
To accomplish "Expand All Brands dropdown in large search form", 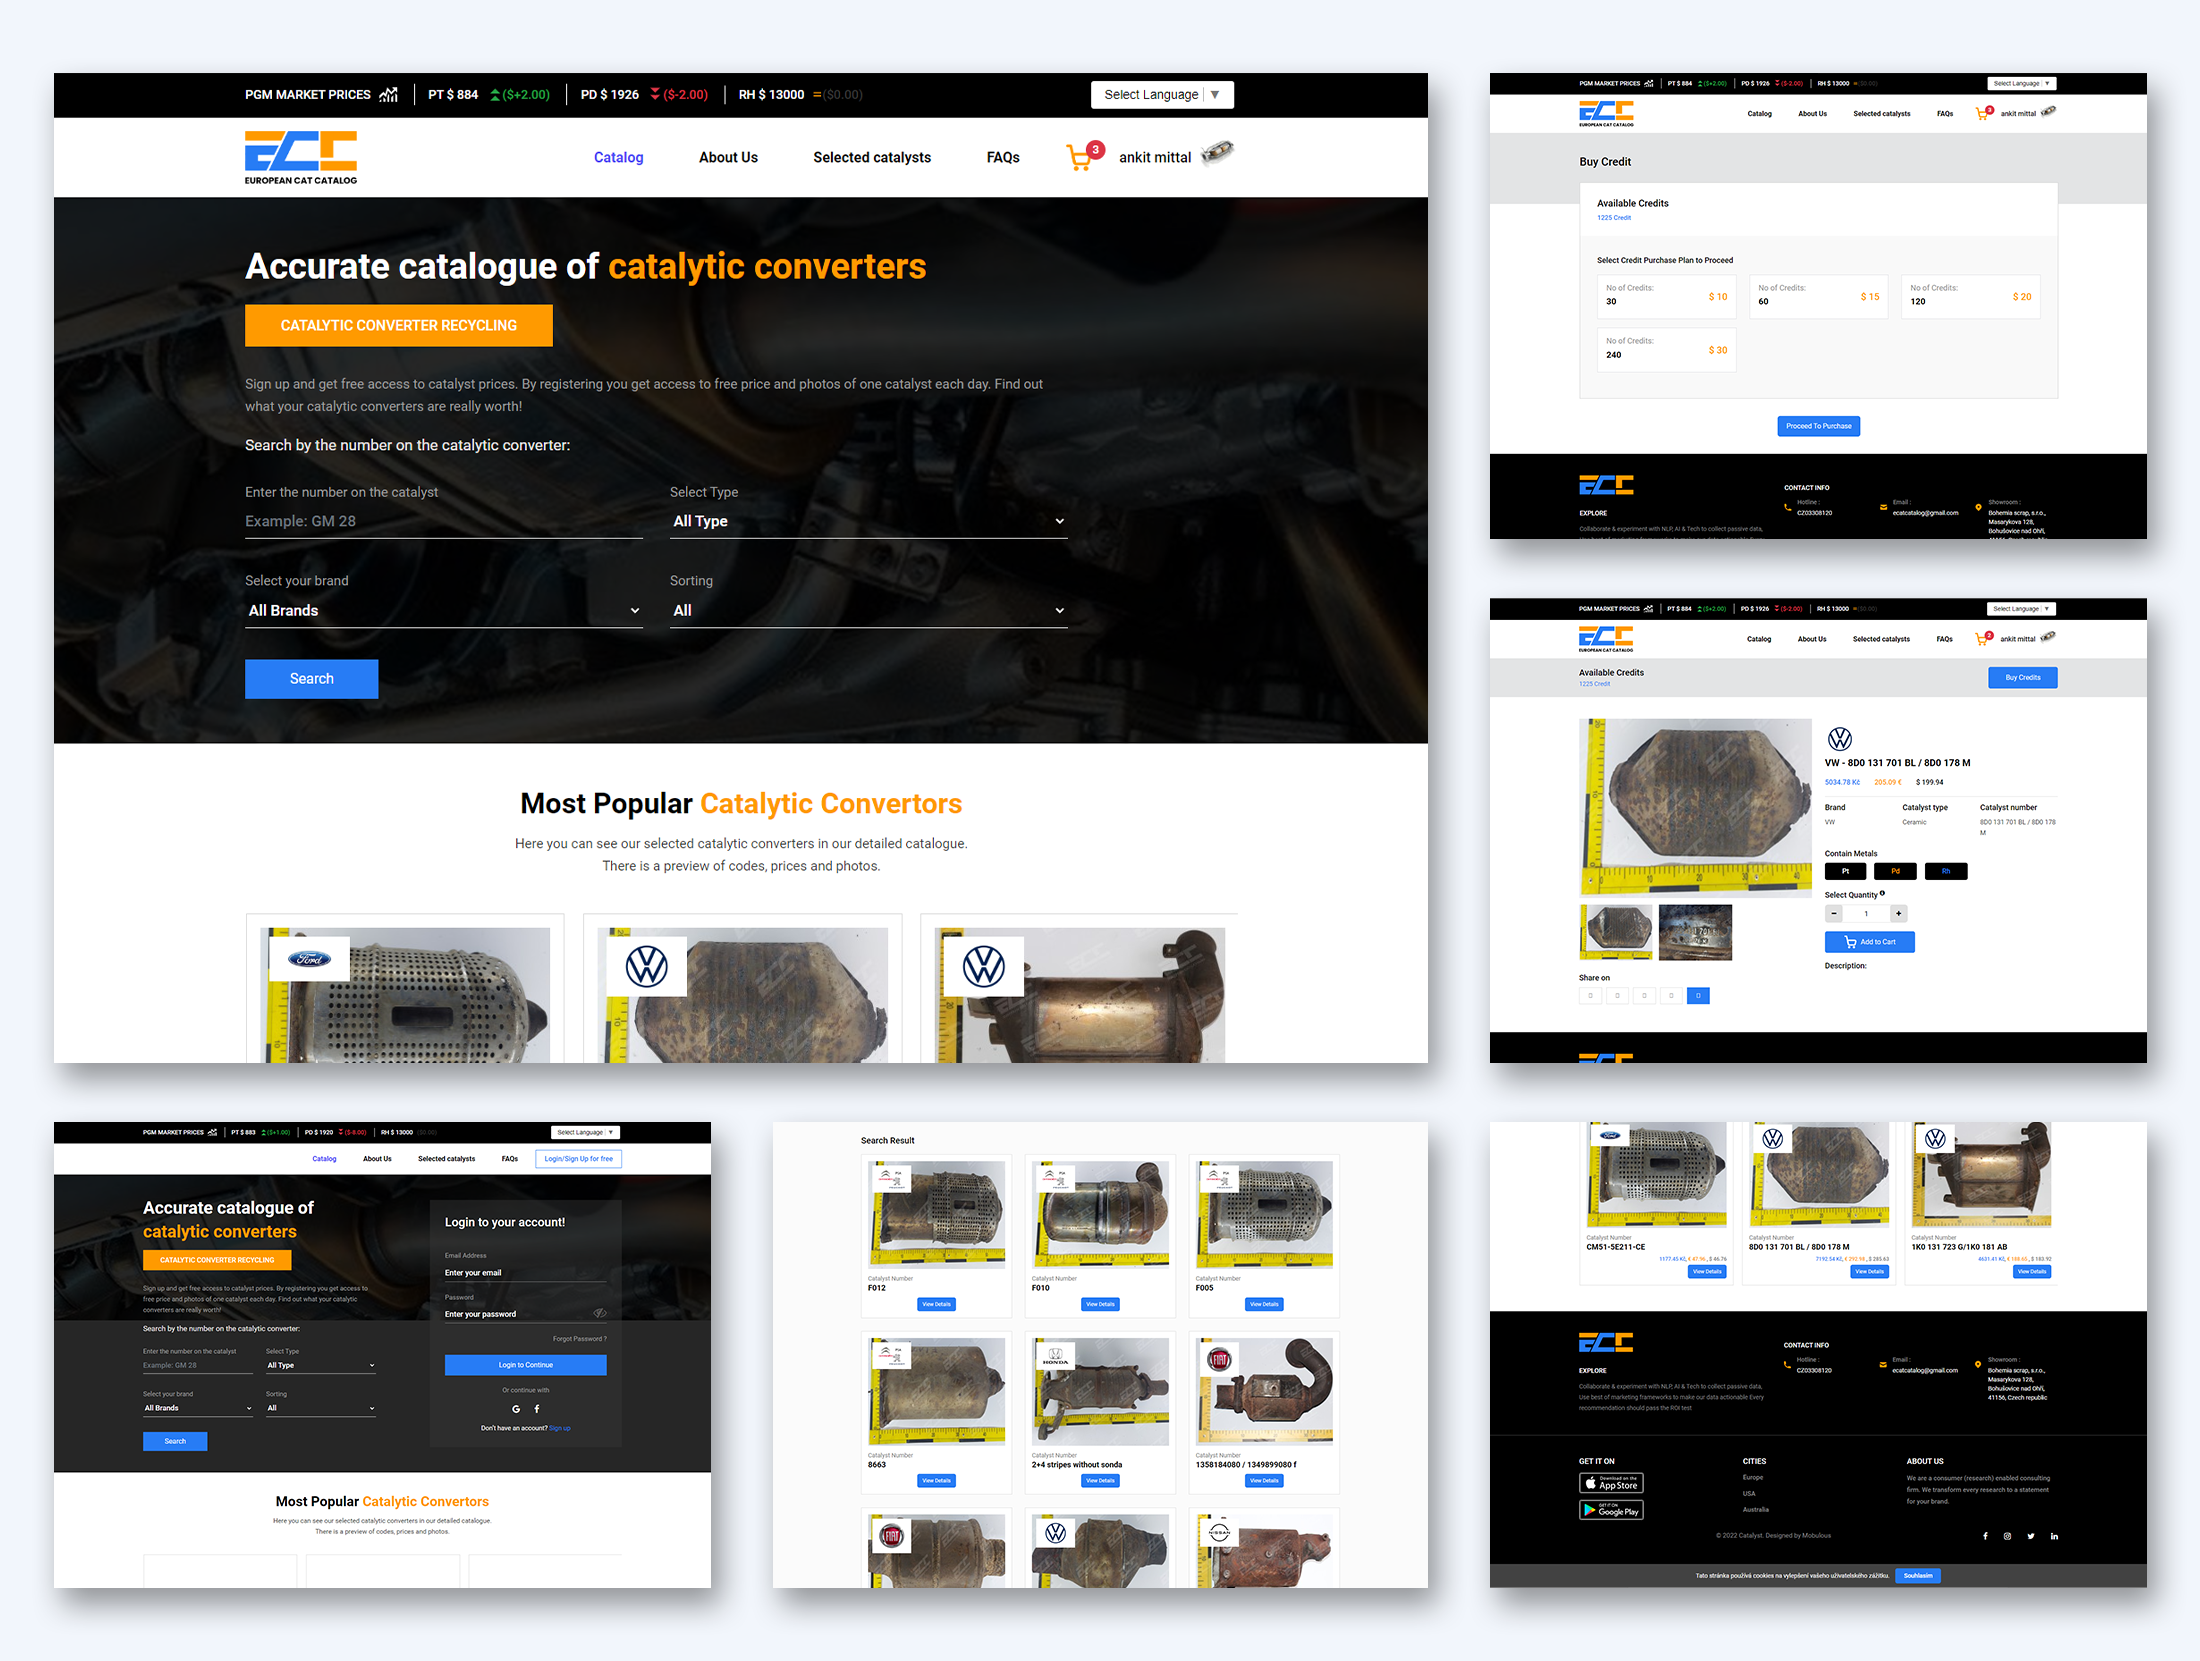I will pos(443,610).
